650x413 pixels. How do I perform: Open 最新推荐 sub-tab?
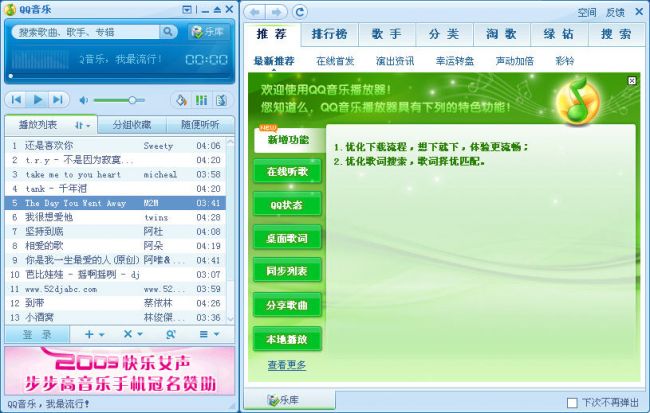click(x=274, y=61)
